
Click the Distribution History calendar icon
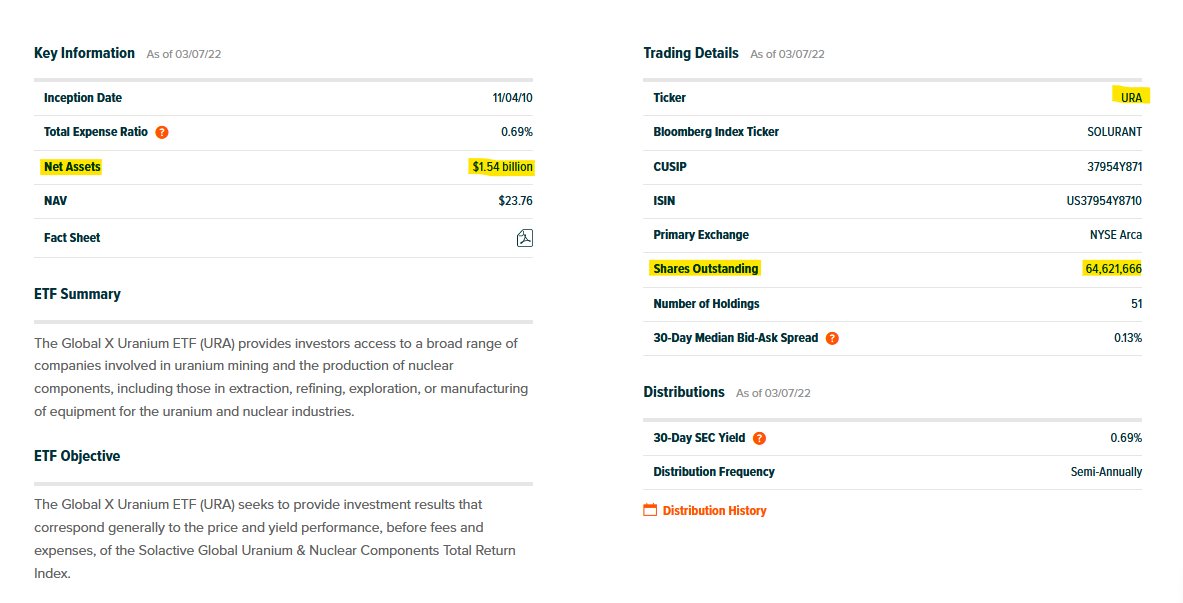click(650, 510)
